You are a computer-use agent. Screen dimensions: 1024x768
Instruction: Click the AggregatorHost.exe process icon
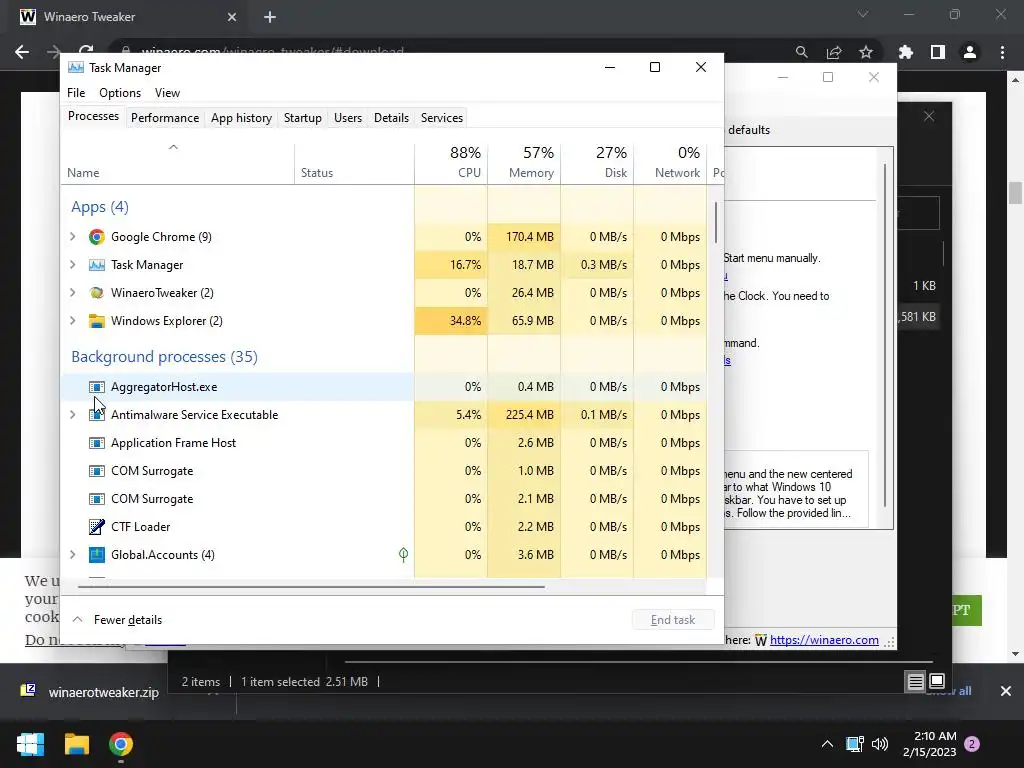97,387
